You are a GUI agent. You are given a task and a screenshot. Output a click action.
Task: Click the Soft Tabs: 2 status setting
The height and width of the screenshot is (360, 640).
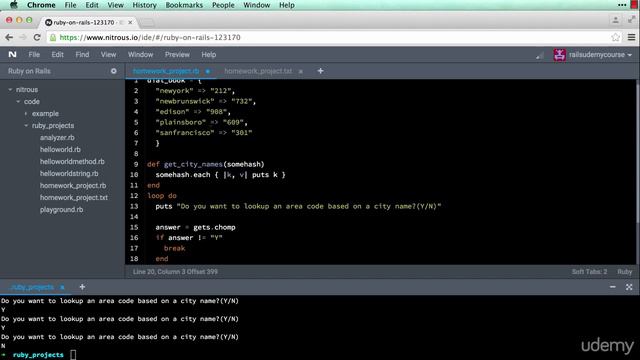589,271
